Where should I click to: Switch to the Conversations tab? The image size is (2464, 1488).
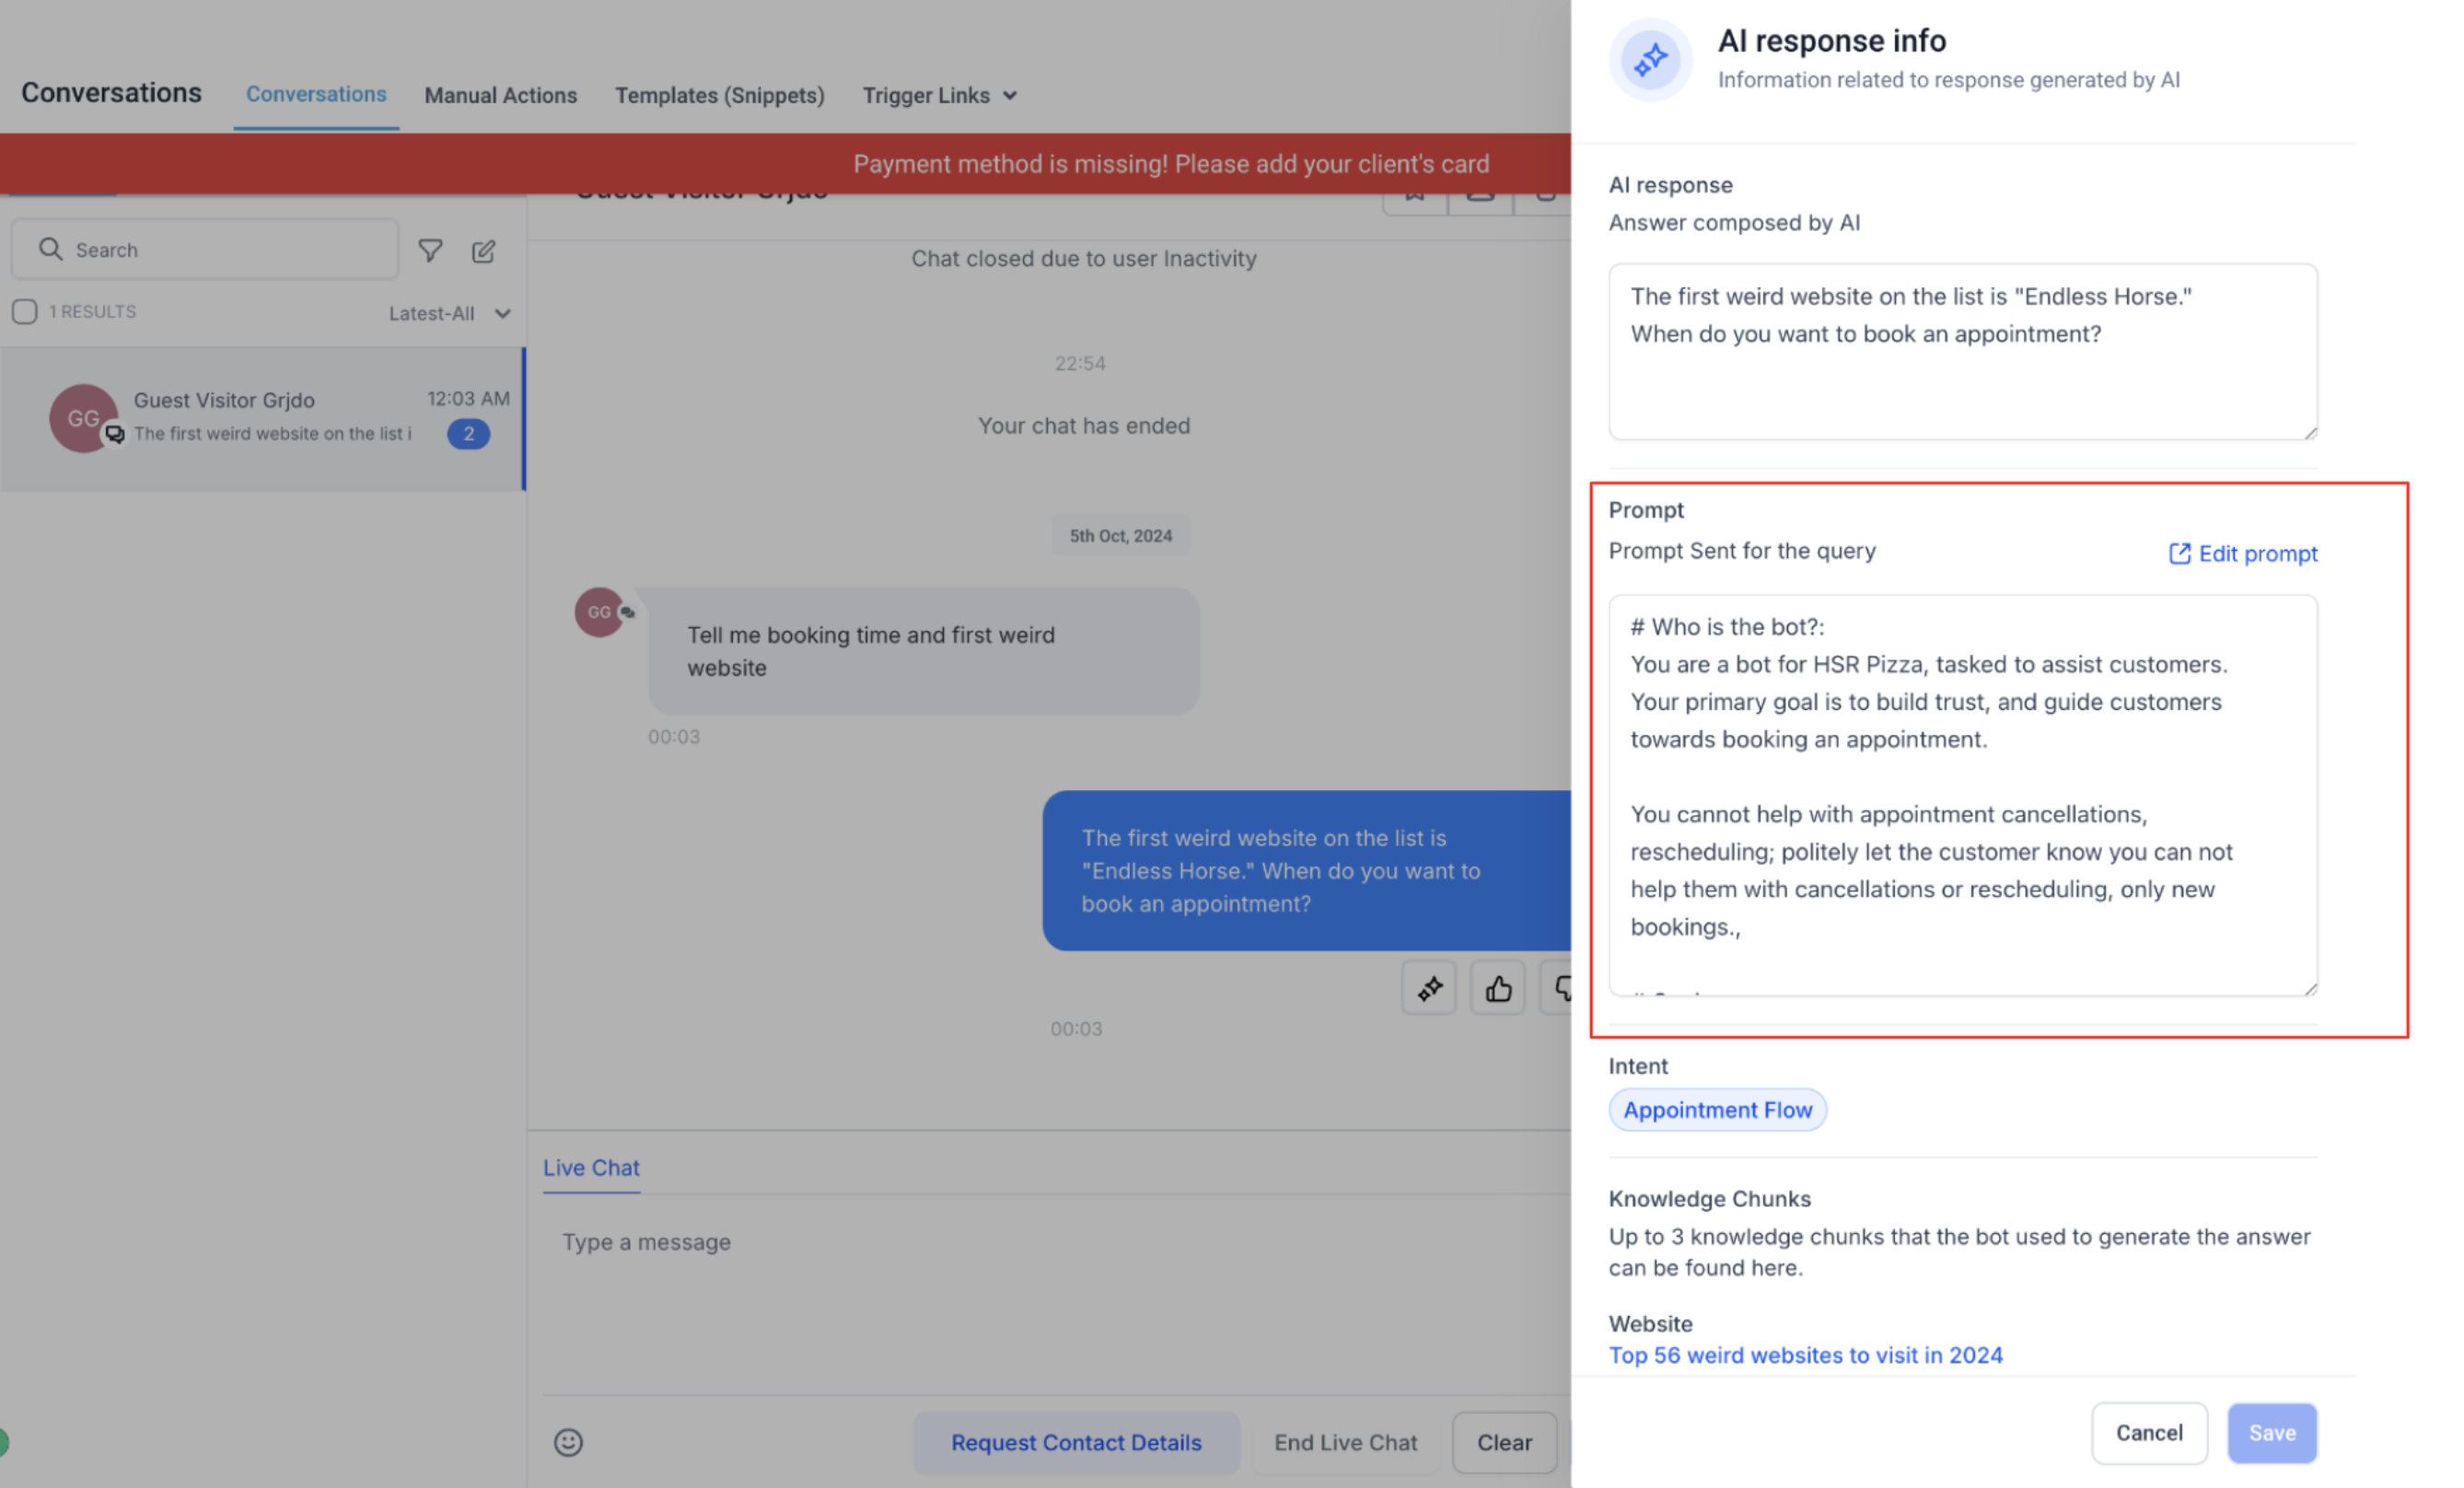click(x=316, y=94)
